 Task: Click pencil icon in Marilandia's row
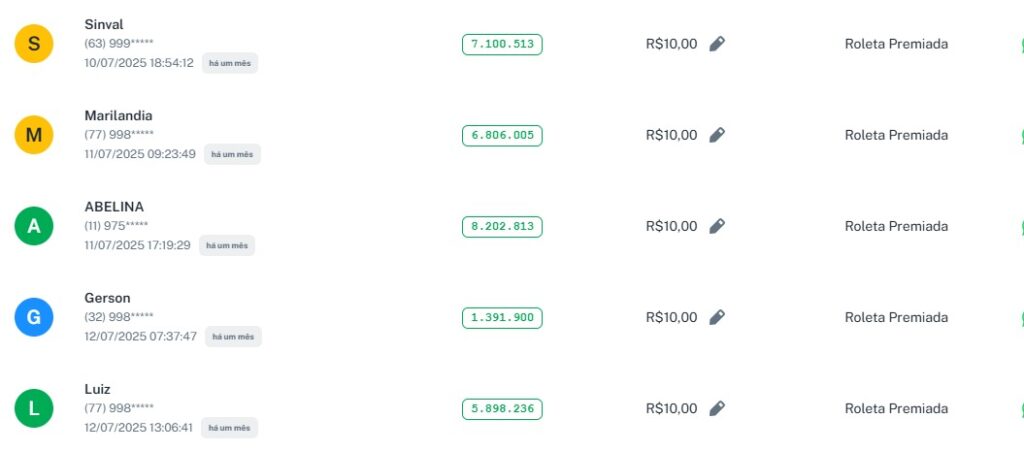[716, 135]
